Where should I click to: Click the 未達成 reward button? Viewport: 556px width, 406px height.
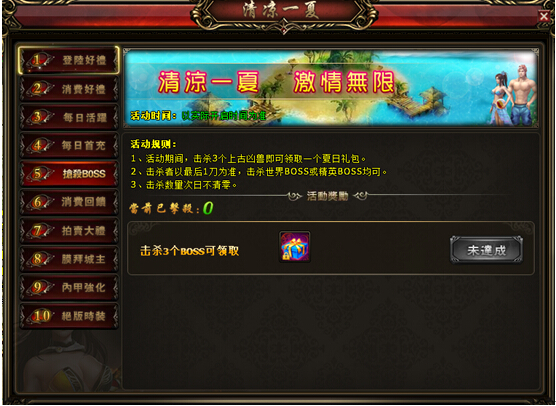486,250
